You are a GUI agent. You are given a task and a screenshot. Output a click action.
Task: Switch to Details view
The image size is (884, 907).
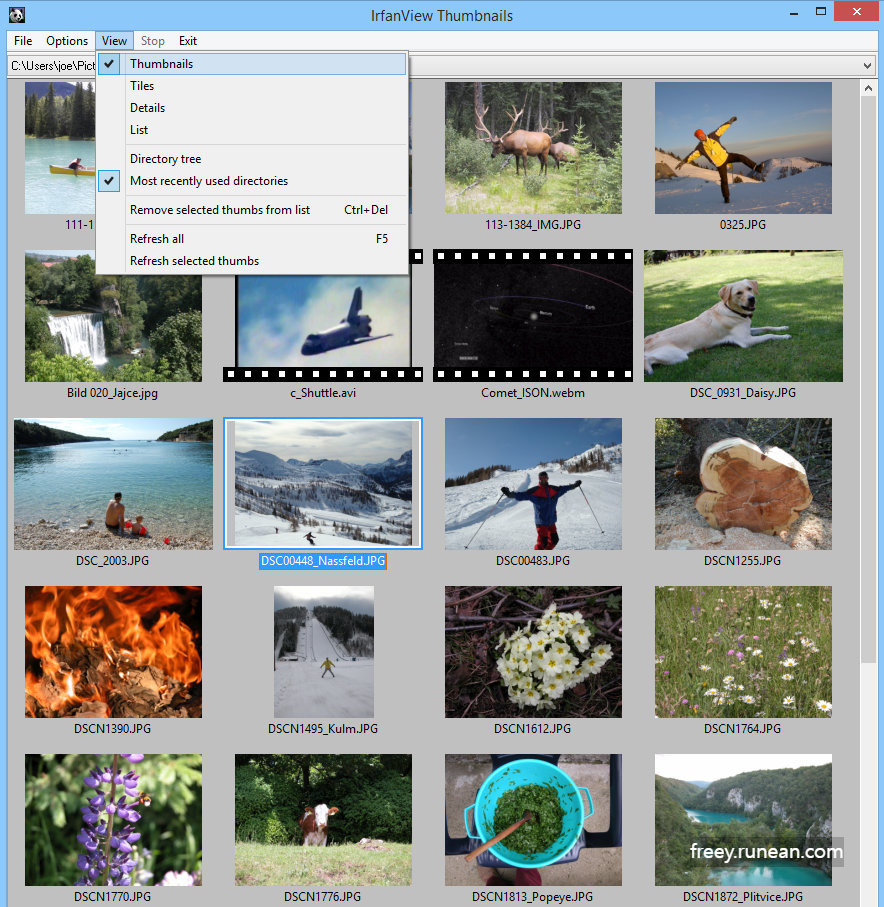point(252,108)
